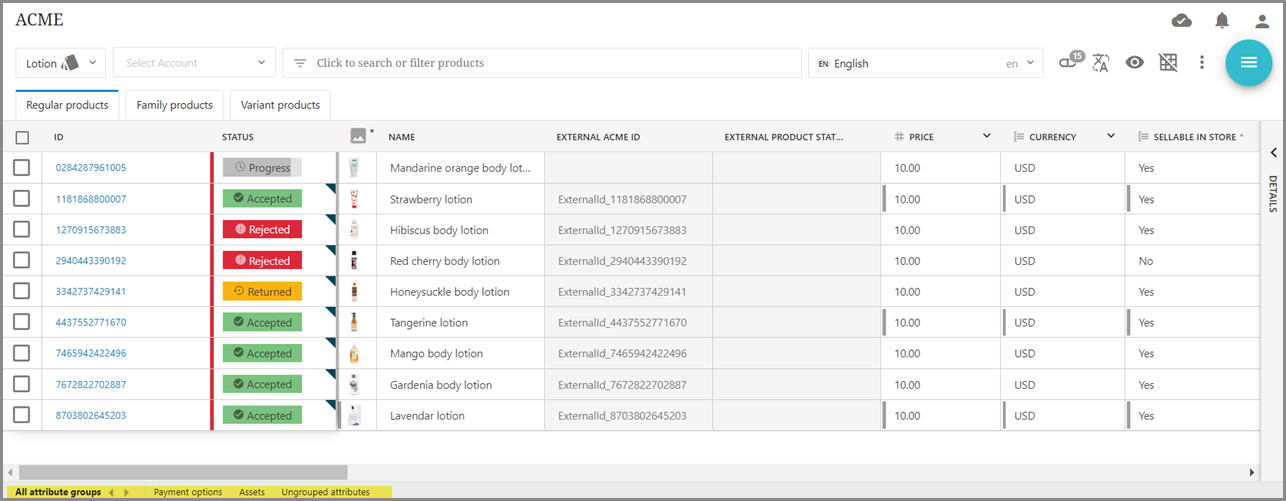The image size is (1286, 501).
Task: Click the cloud sync status icon
Action: [1181, 21]
